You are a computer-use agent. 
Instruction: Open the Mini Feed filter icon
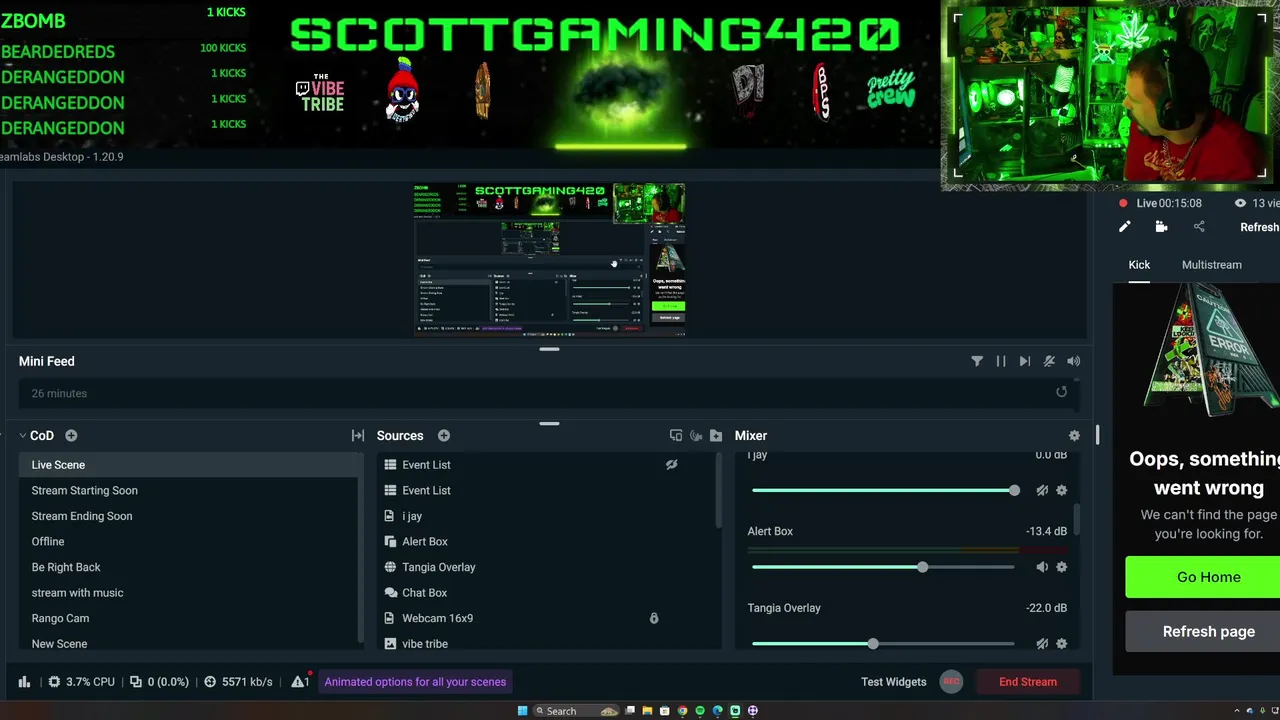[x=977, y=361]
